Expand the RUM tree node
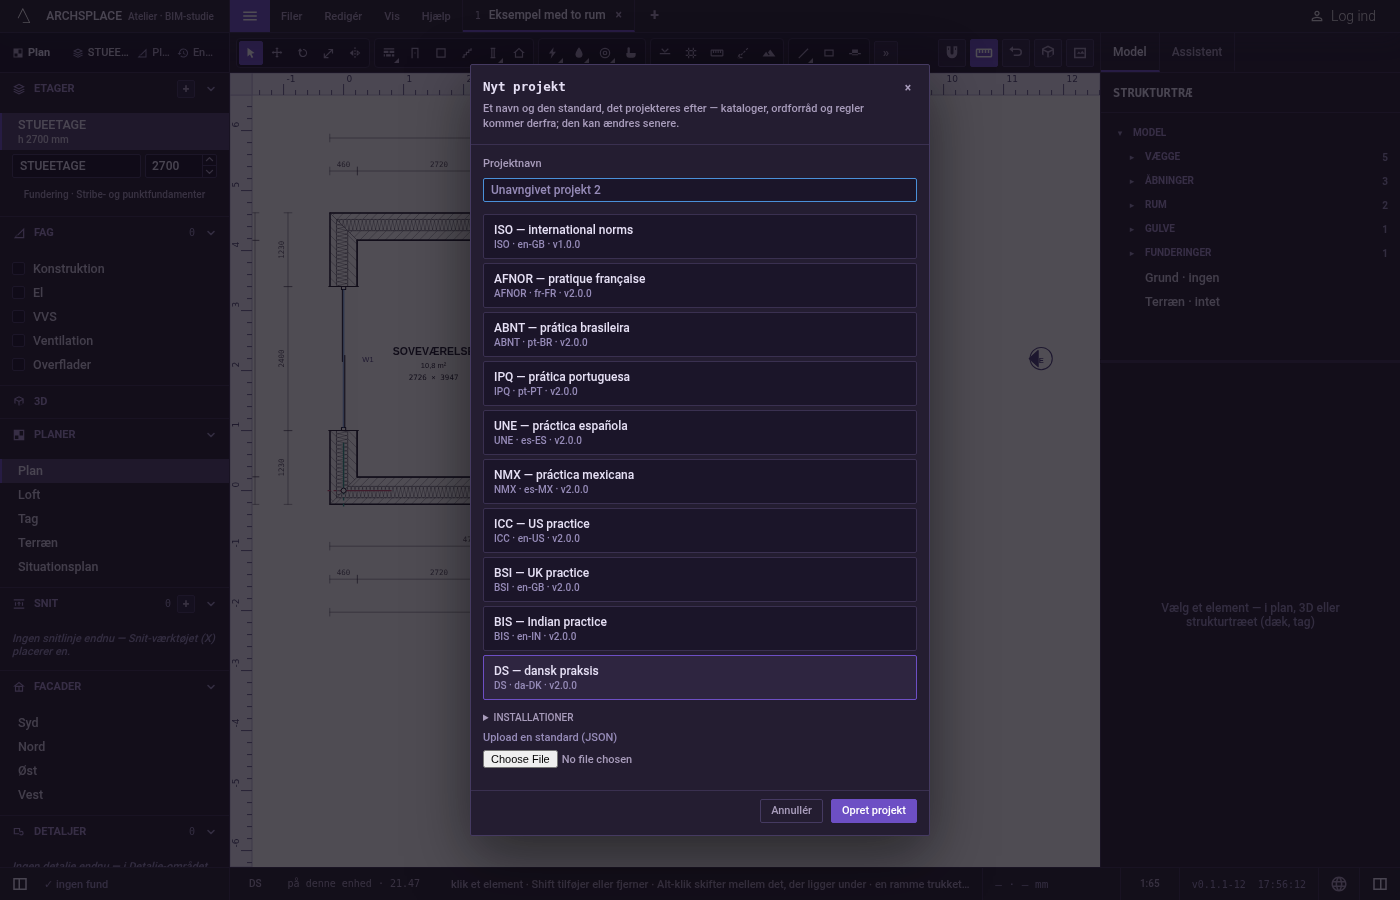Viewport: 1400px width, 900px height. click(1132, 205)
